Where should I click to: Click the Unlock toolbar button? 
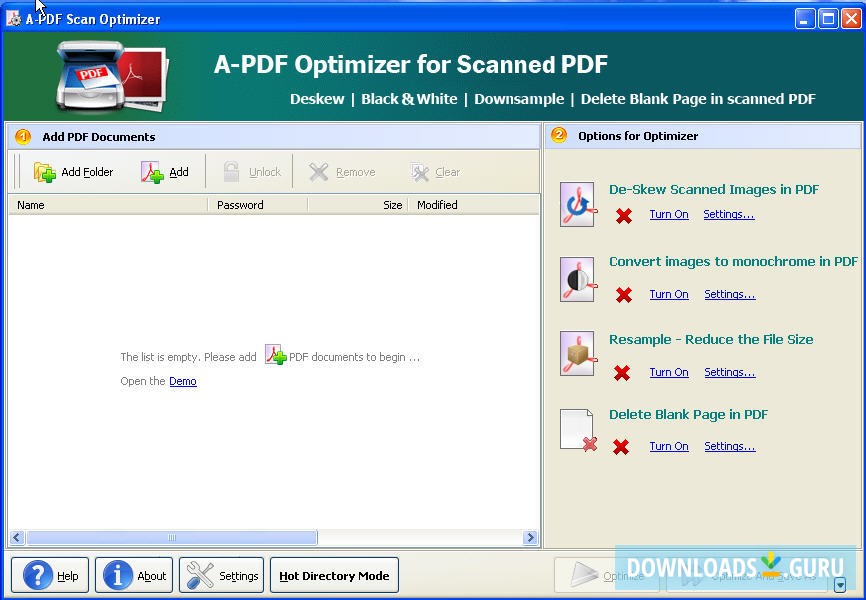tap(252, 172)
